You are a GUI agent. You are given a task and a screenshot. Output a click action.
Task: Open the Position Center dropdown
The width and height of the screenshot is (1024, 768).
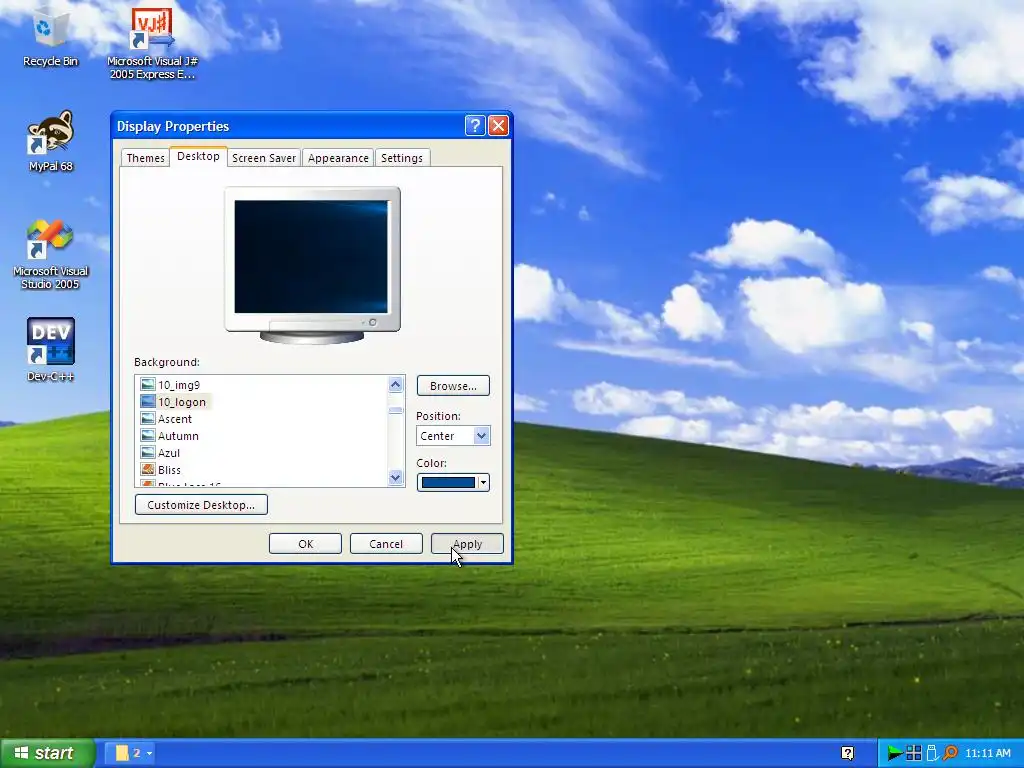pos(453,436)
